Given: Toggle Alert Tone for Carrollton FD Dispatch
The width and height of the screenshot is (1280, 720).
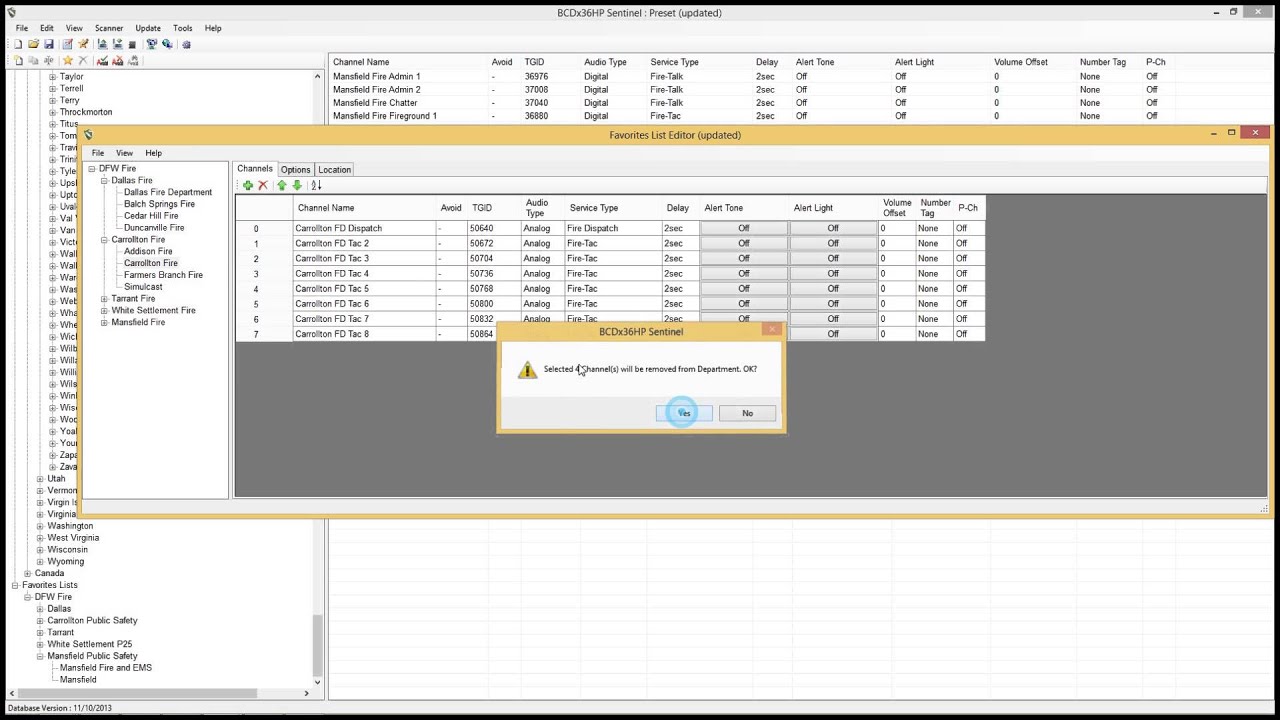Looking at the screenshot, I should 743,228.
